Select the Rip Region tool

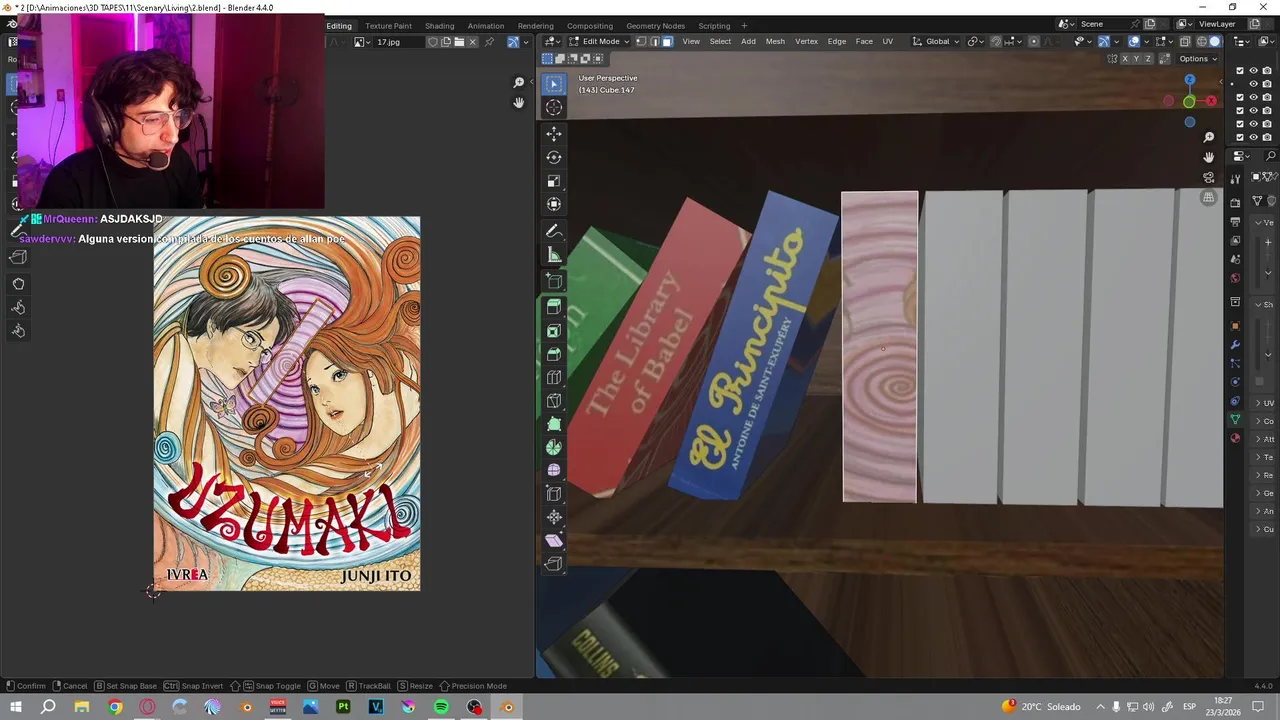554,564
